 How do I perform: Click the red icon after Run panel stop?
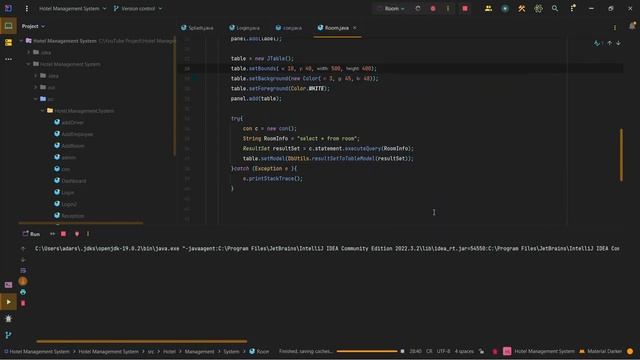77,234
